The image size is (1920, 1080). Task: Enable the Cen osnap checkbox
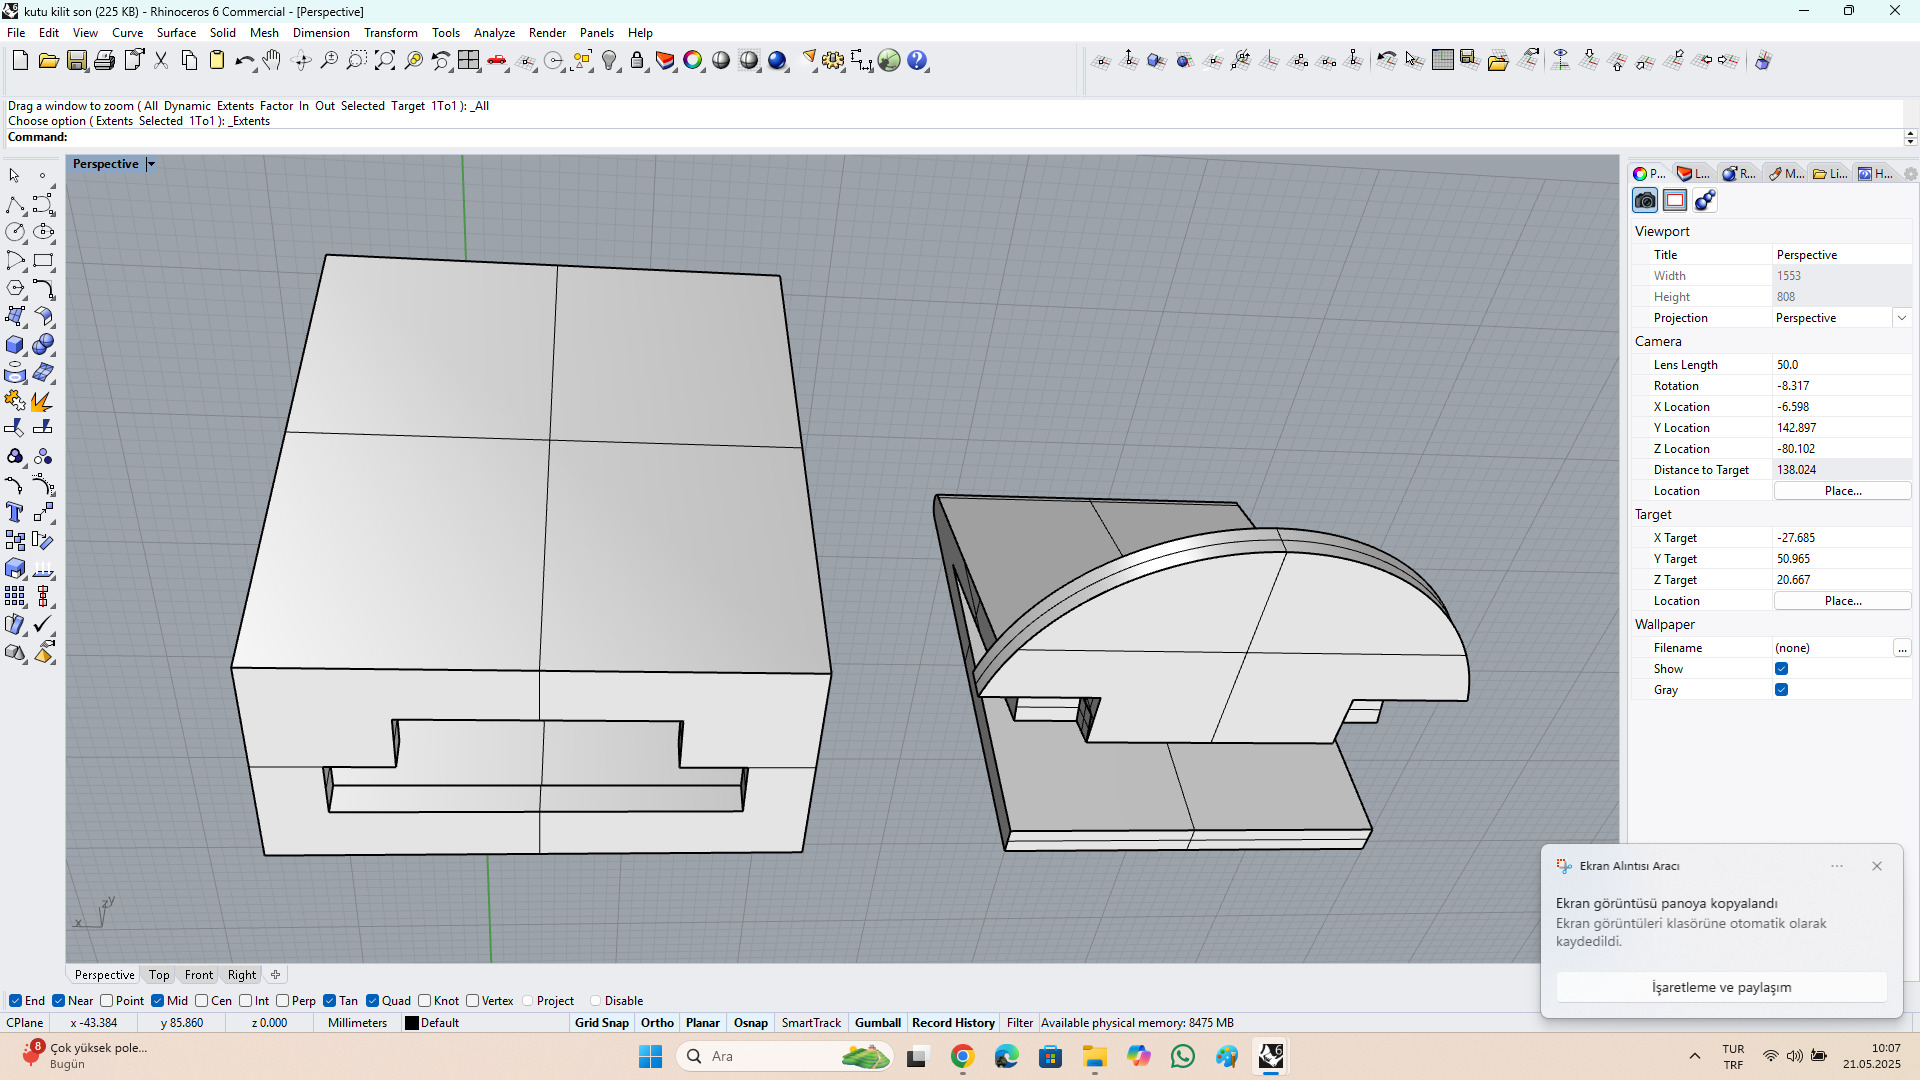tap(201, 1001)
